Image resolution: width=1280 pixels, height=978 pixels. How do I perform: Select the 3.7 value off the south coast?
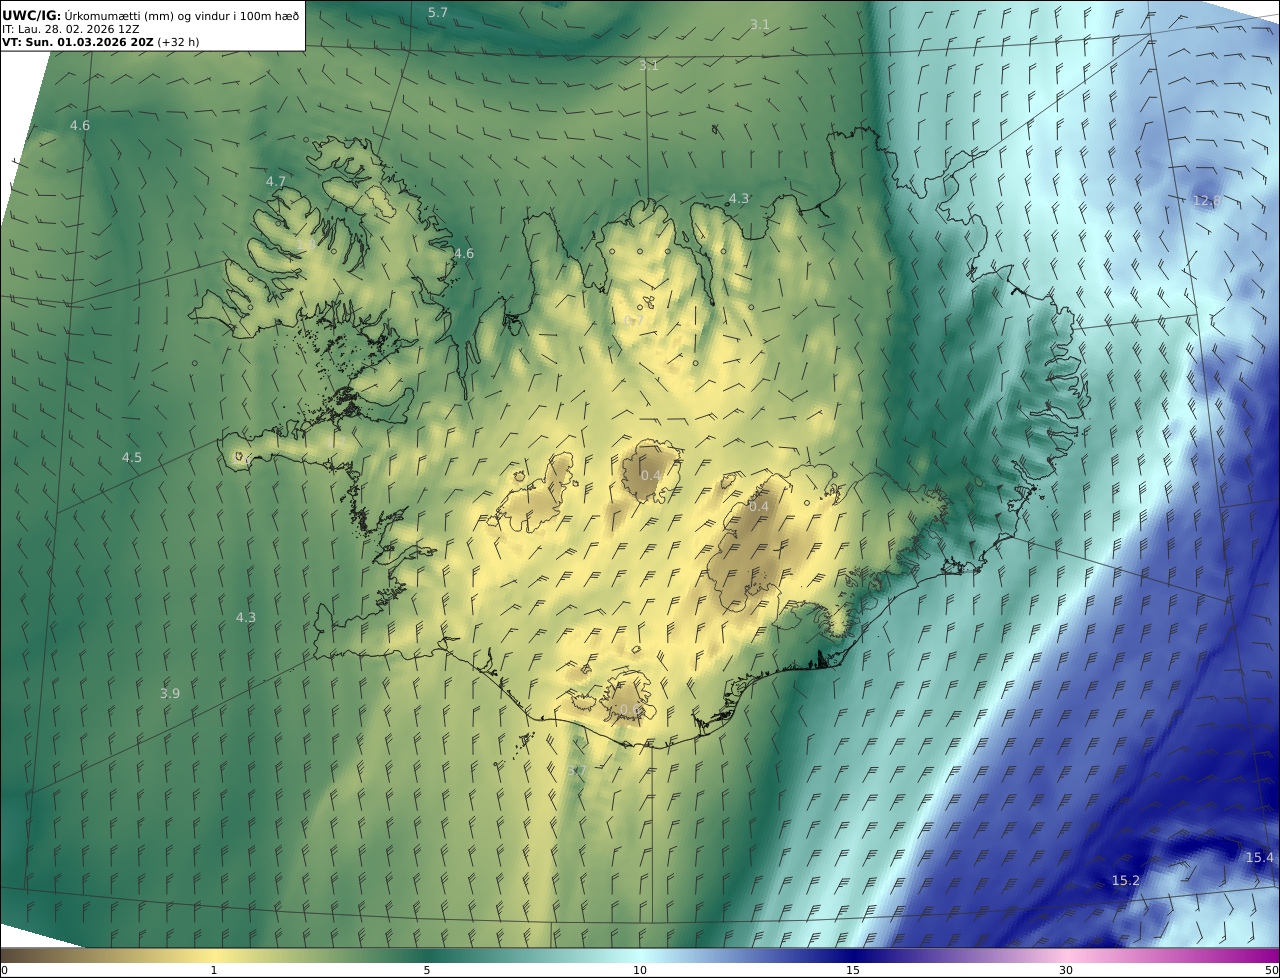coord(576,770)
